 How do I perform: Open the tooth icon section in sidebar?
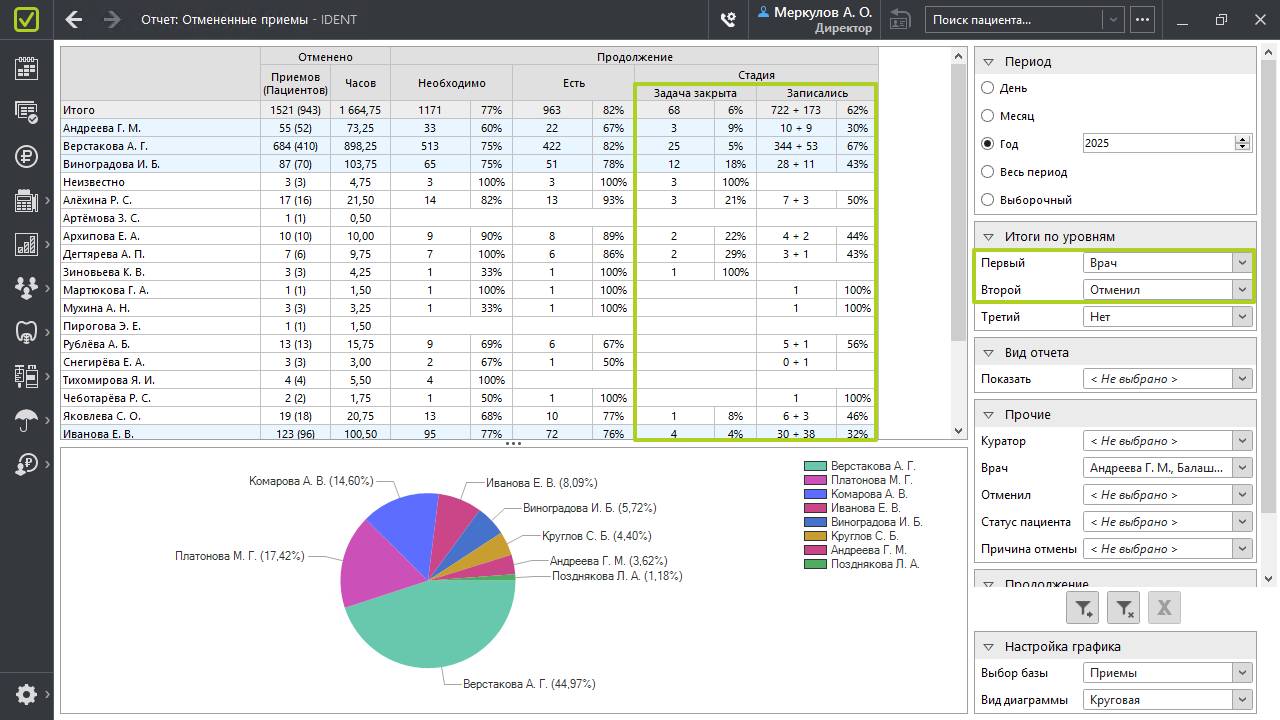point(26,331)
